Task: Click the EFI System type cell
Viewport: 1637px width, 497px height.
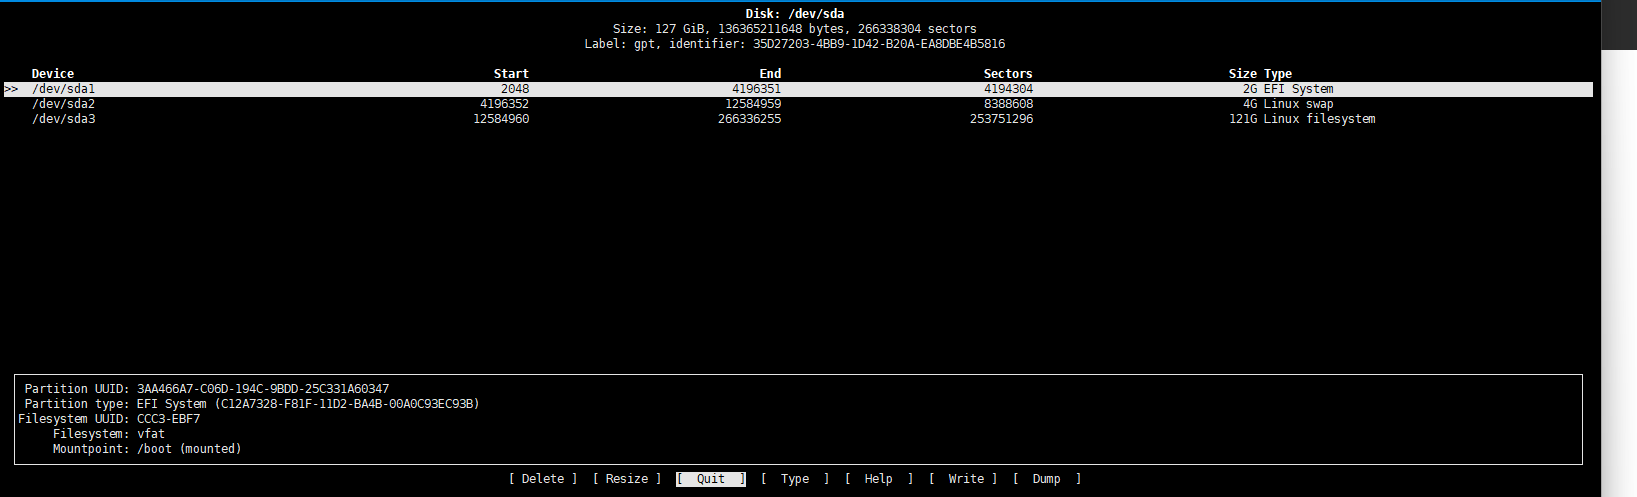Action: (1298, 89)
